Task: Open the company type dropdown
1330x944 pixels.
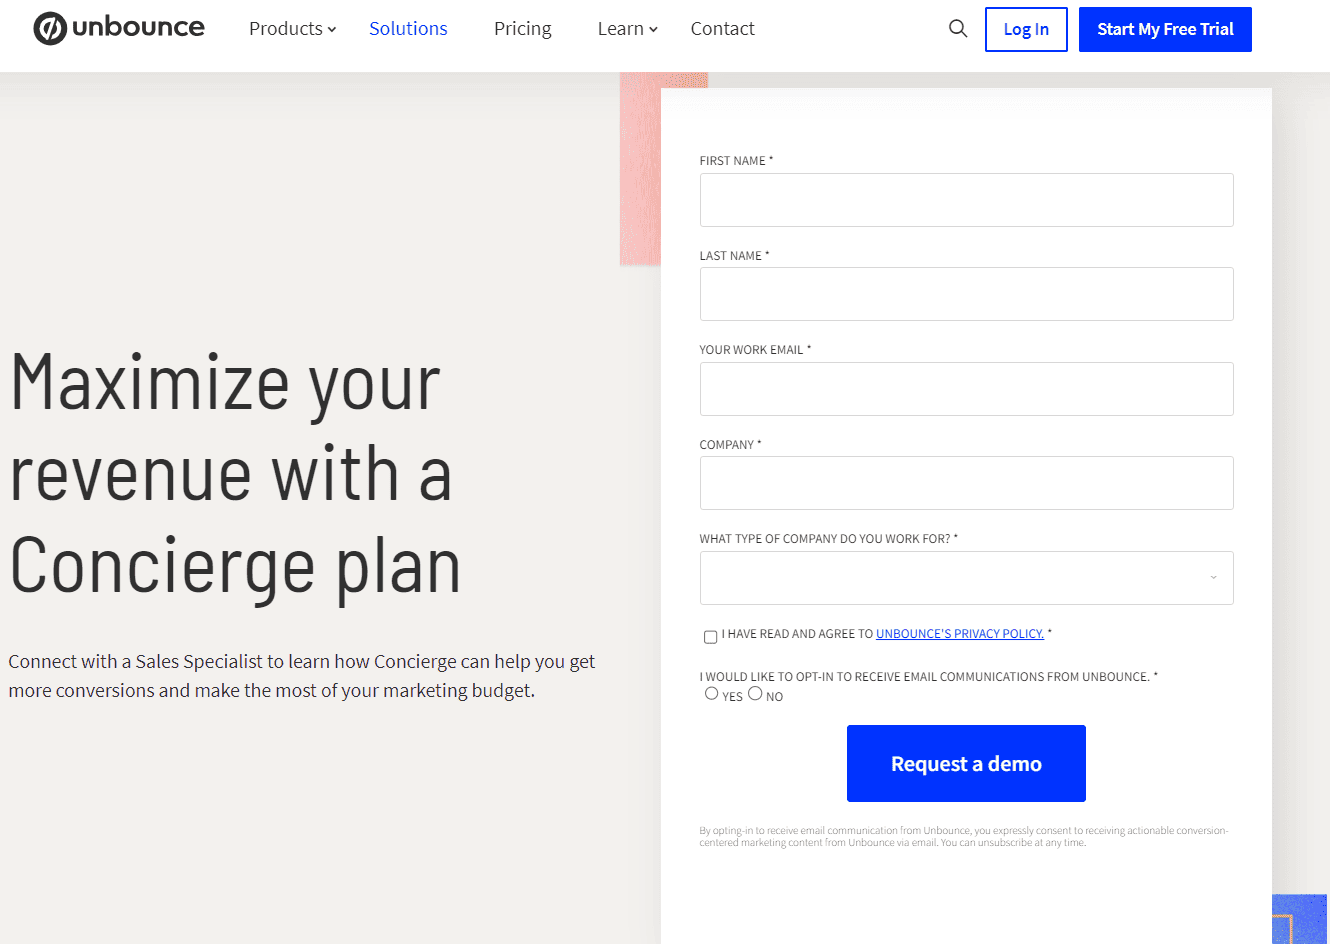Action: pos(967,578)
